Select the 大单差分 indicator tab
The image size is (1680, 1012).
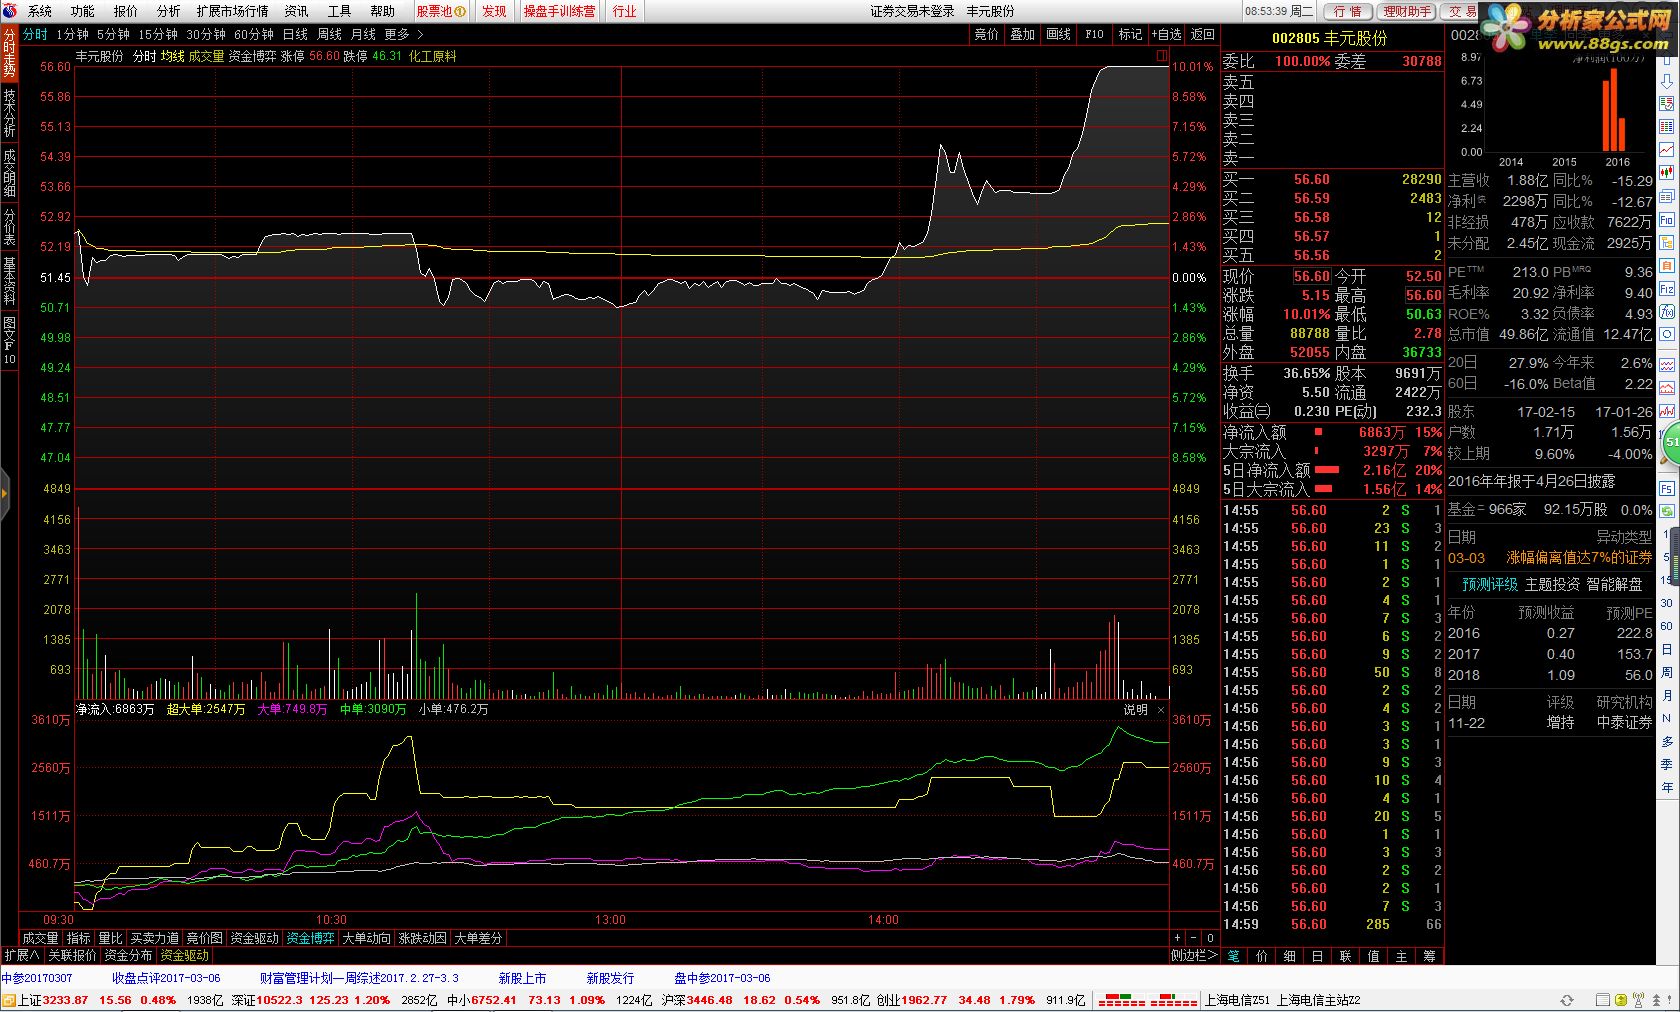pos(478,938)
